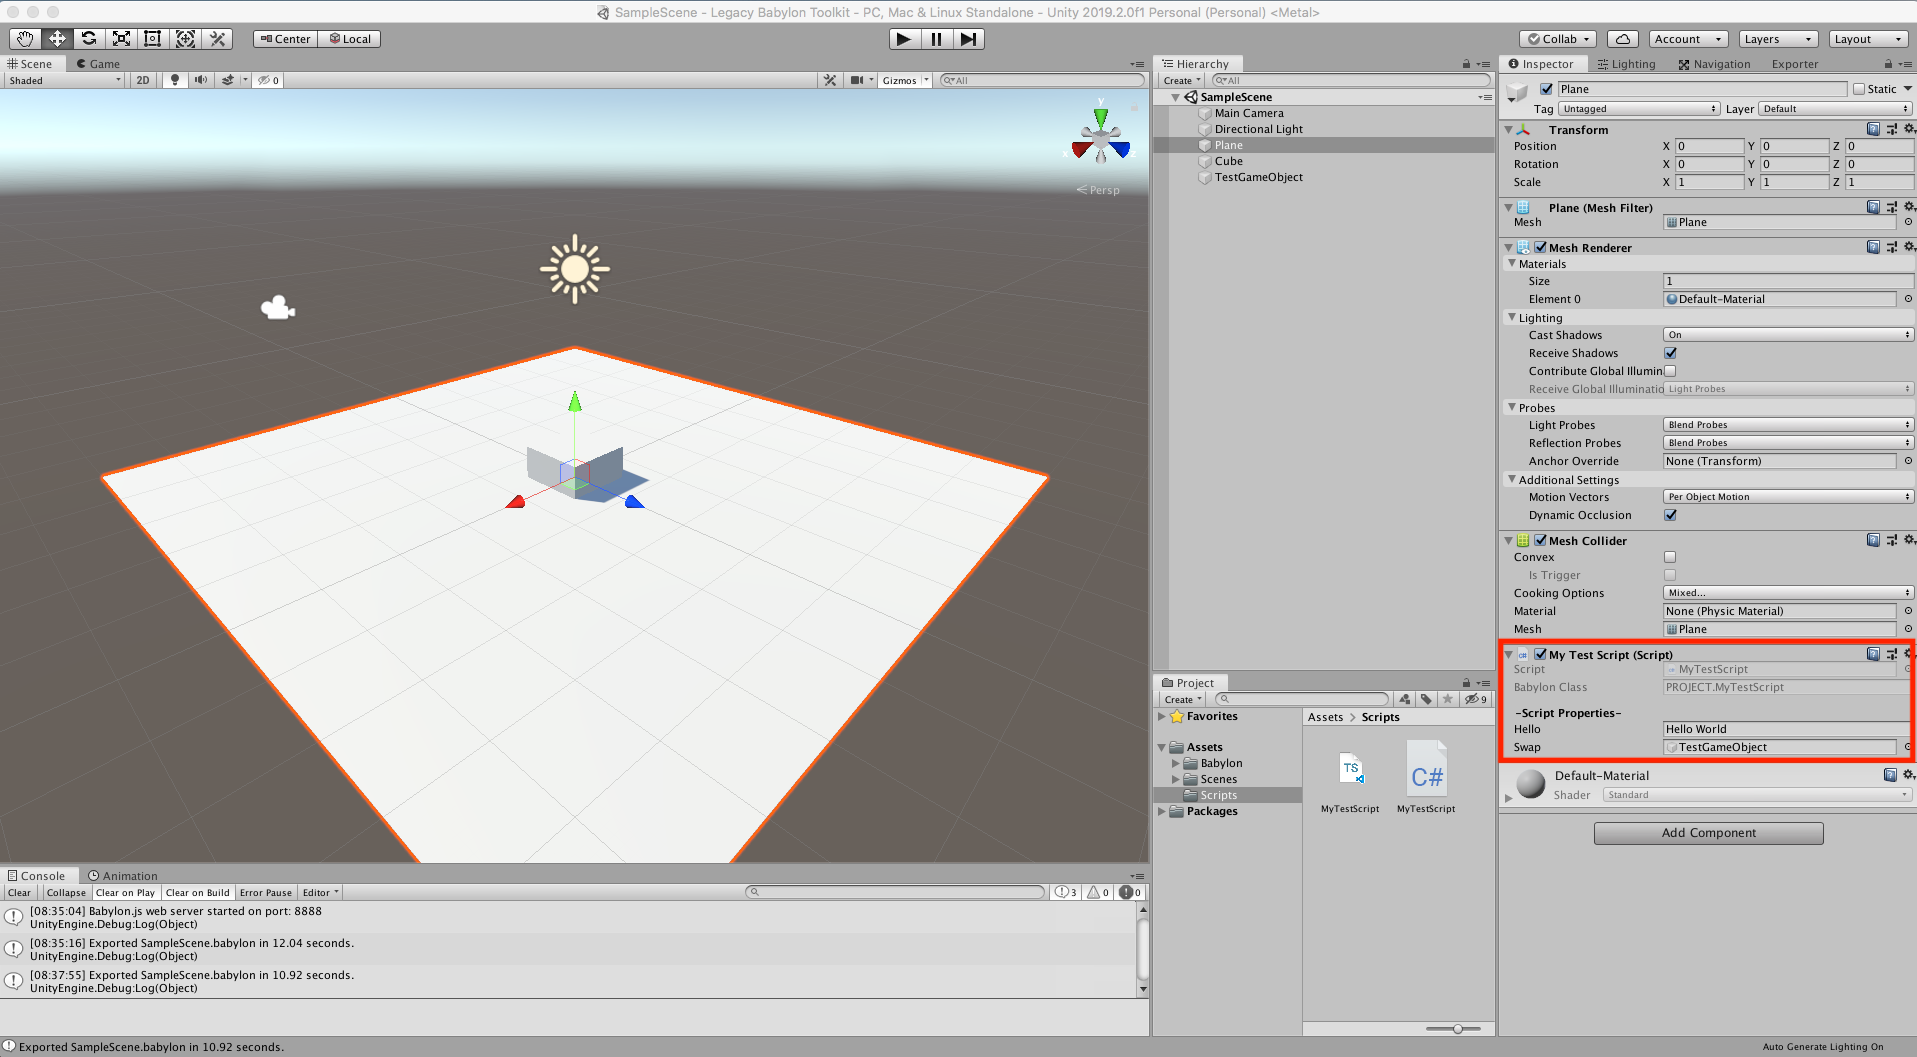Click the Directional Light sun gizmo in Scene
This screenshot has height=1057, width=1917.
575,268
